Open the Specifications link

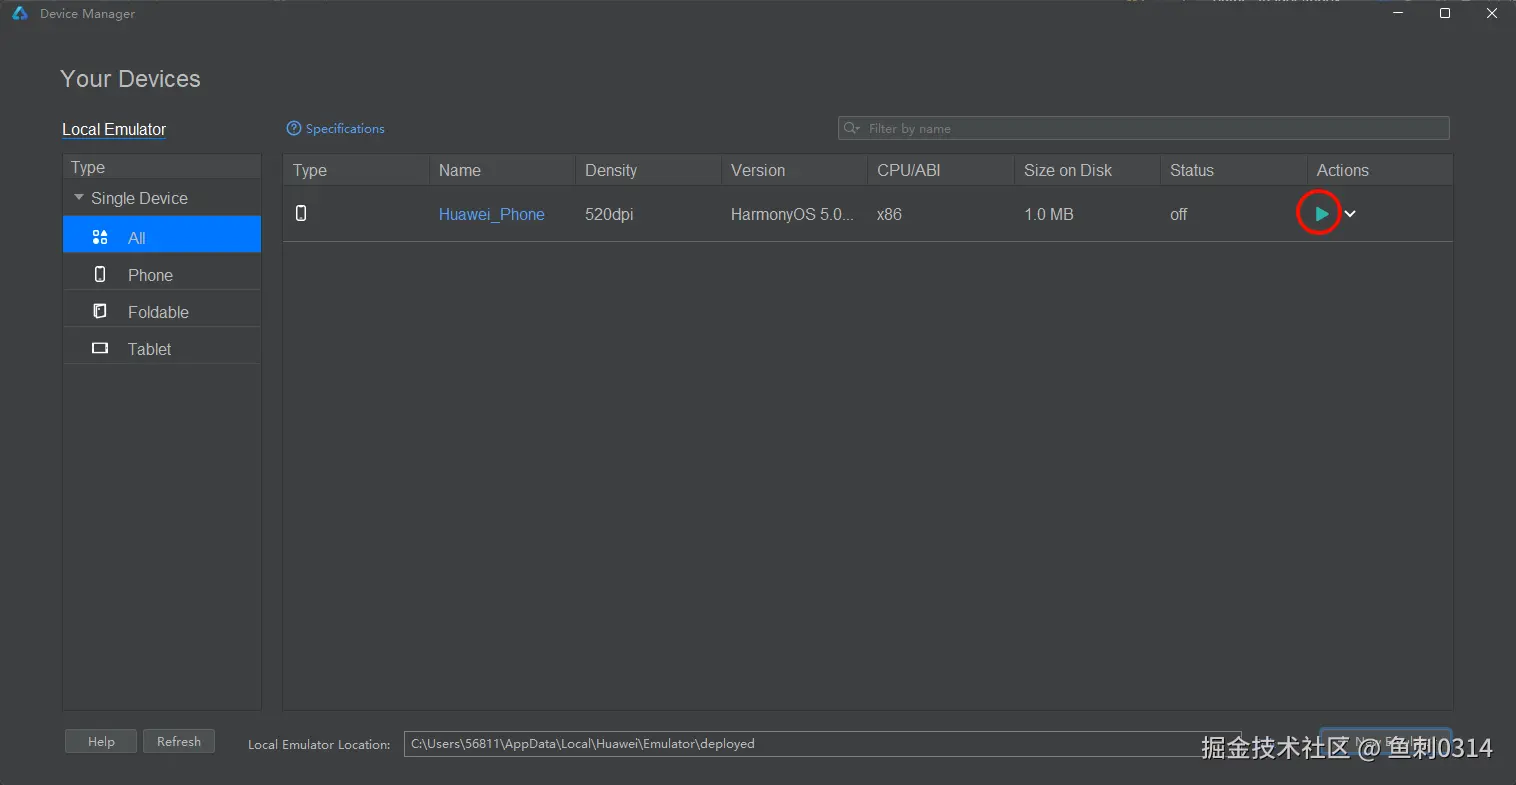(345, 129)
